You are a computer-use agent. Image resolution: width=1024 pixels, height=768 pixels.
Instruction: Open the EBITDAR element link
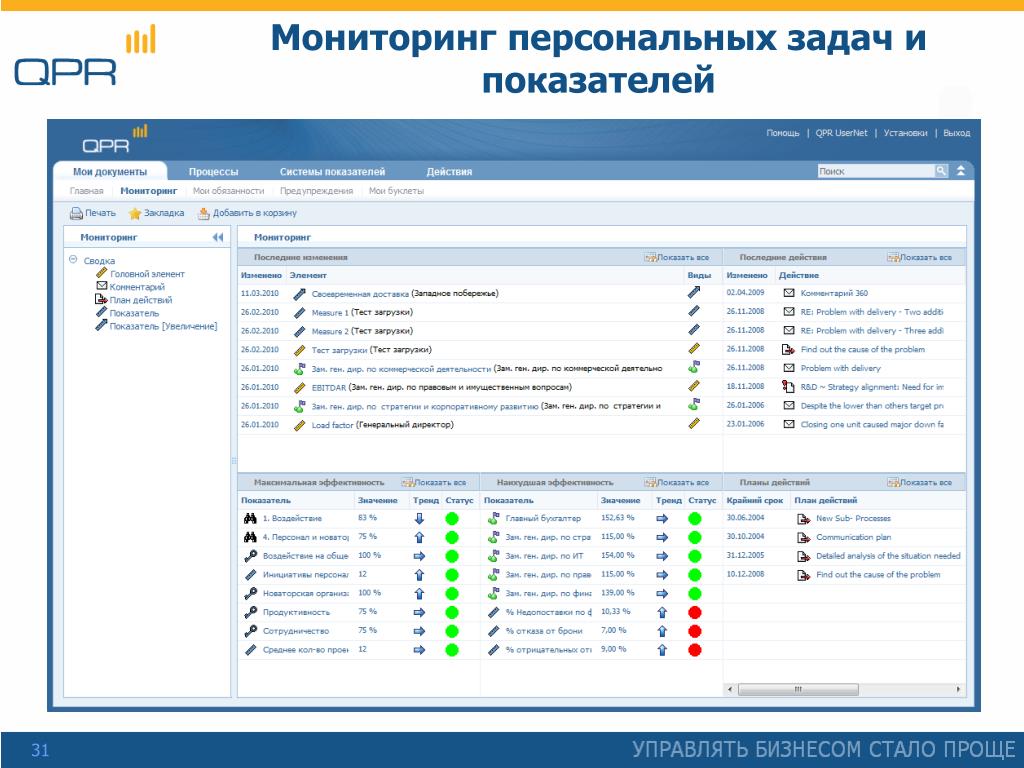pos(328,387)
